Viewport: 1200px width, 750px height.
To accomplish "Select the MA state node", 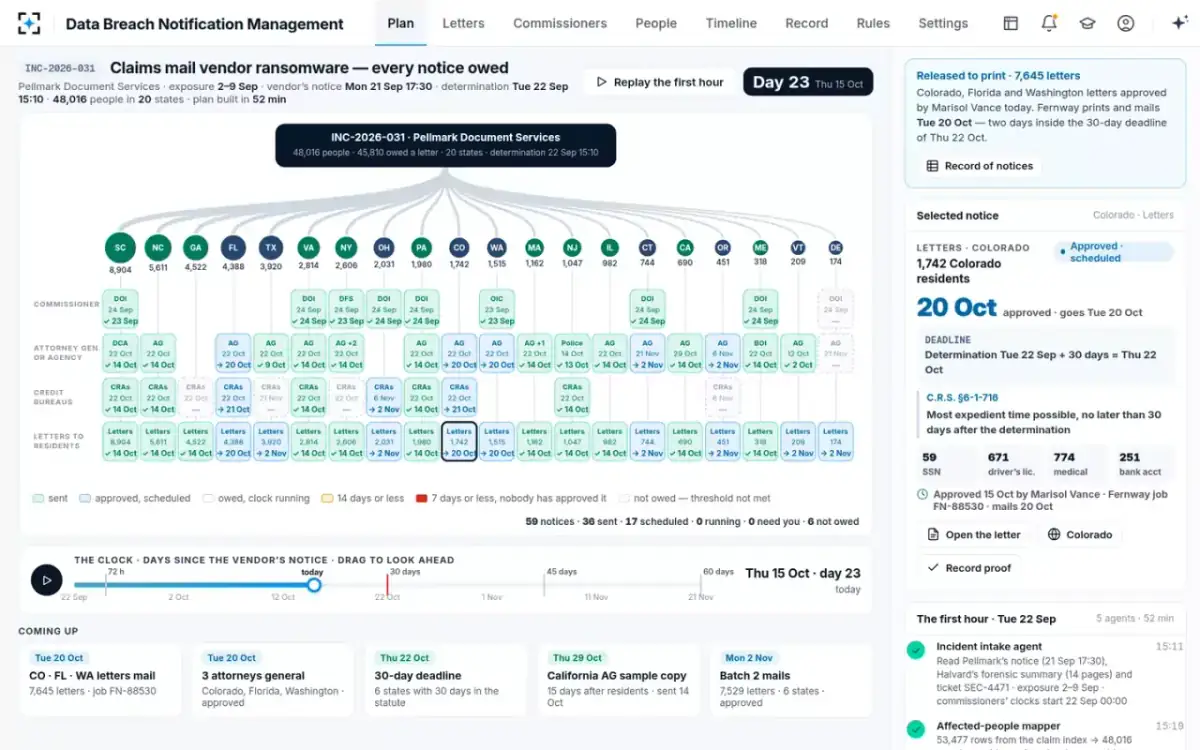I will [534, 248].
